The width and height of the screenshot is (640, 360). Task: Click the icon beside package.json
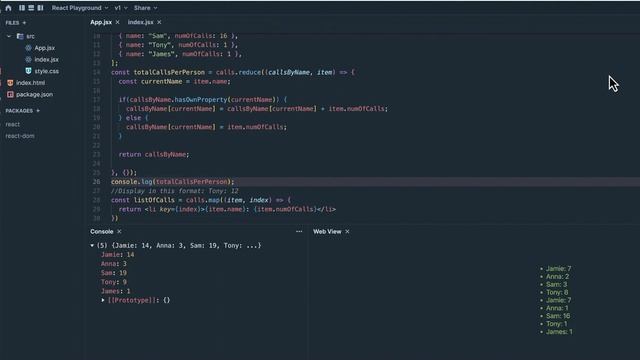click(10, 94)
